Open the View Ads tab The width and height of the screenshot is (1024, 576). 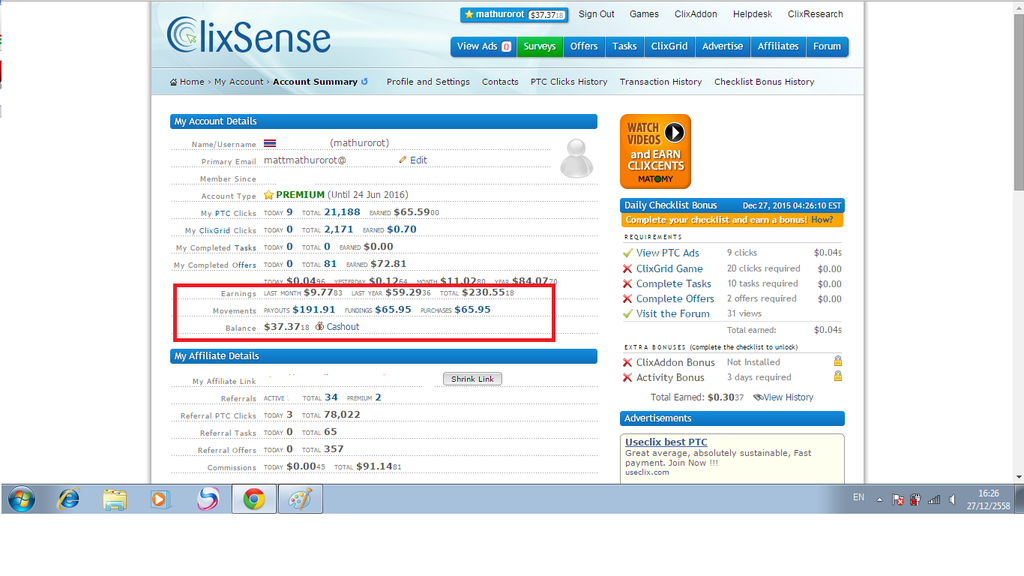[x=483, y=46]
